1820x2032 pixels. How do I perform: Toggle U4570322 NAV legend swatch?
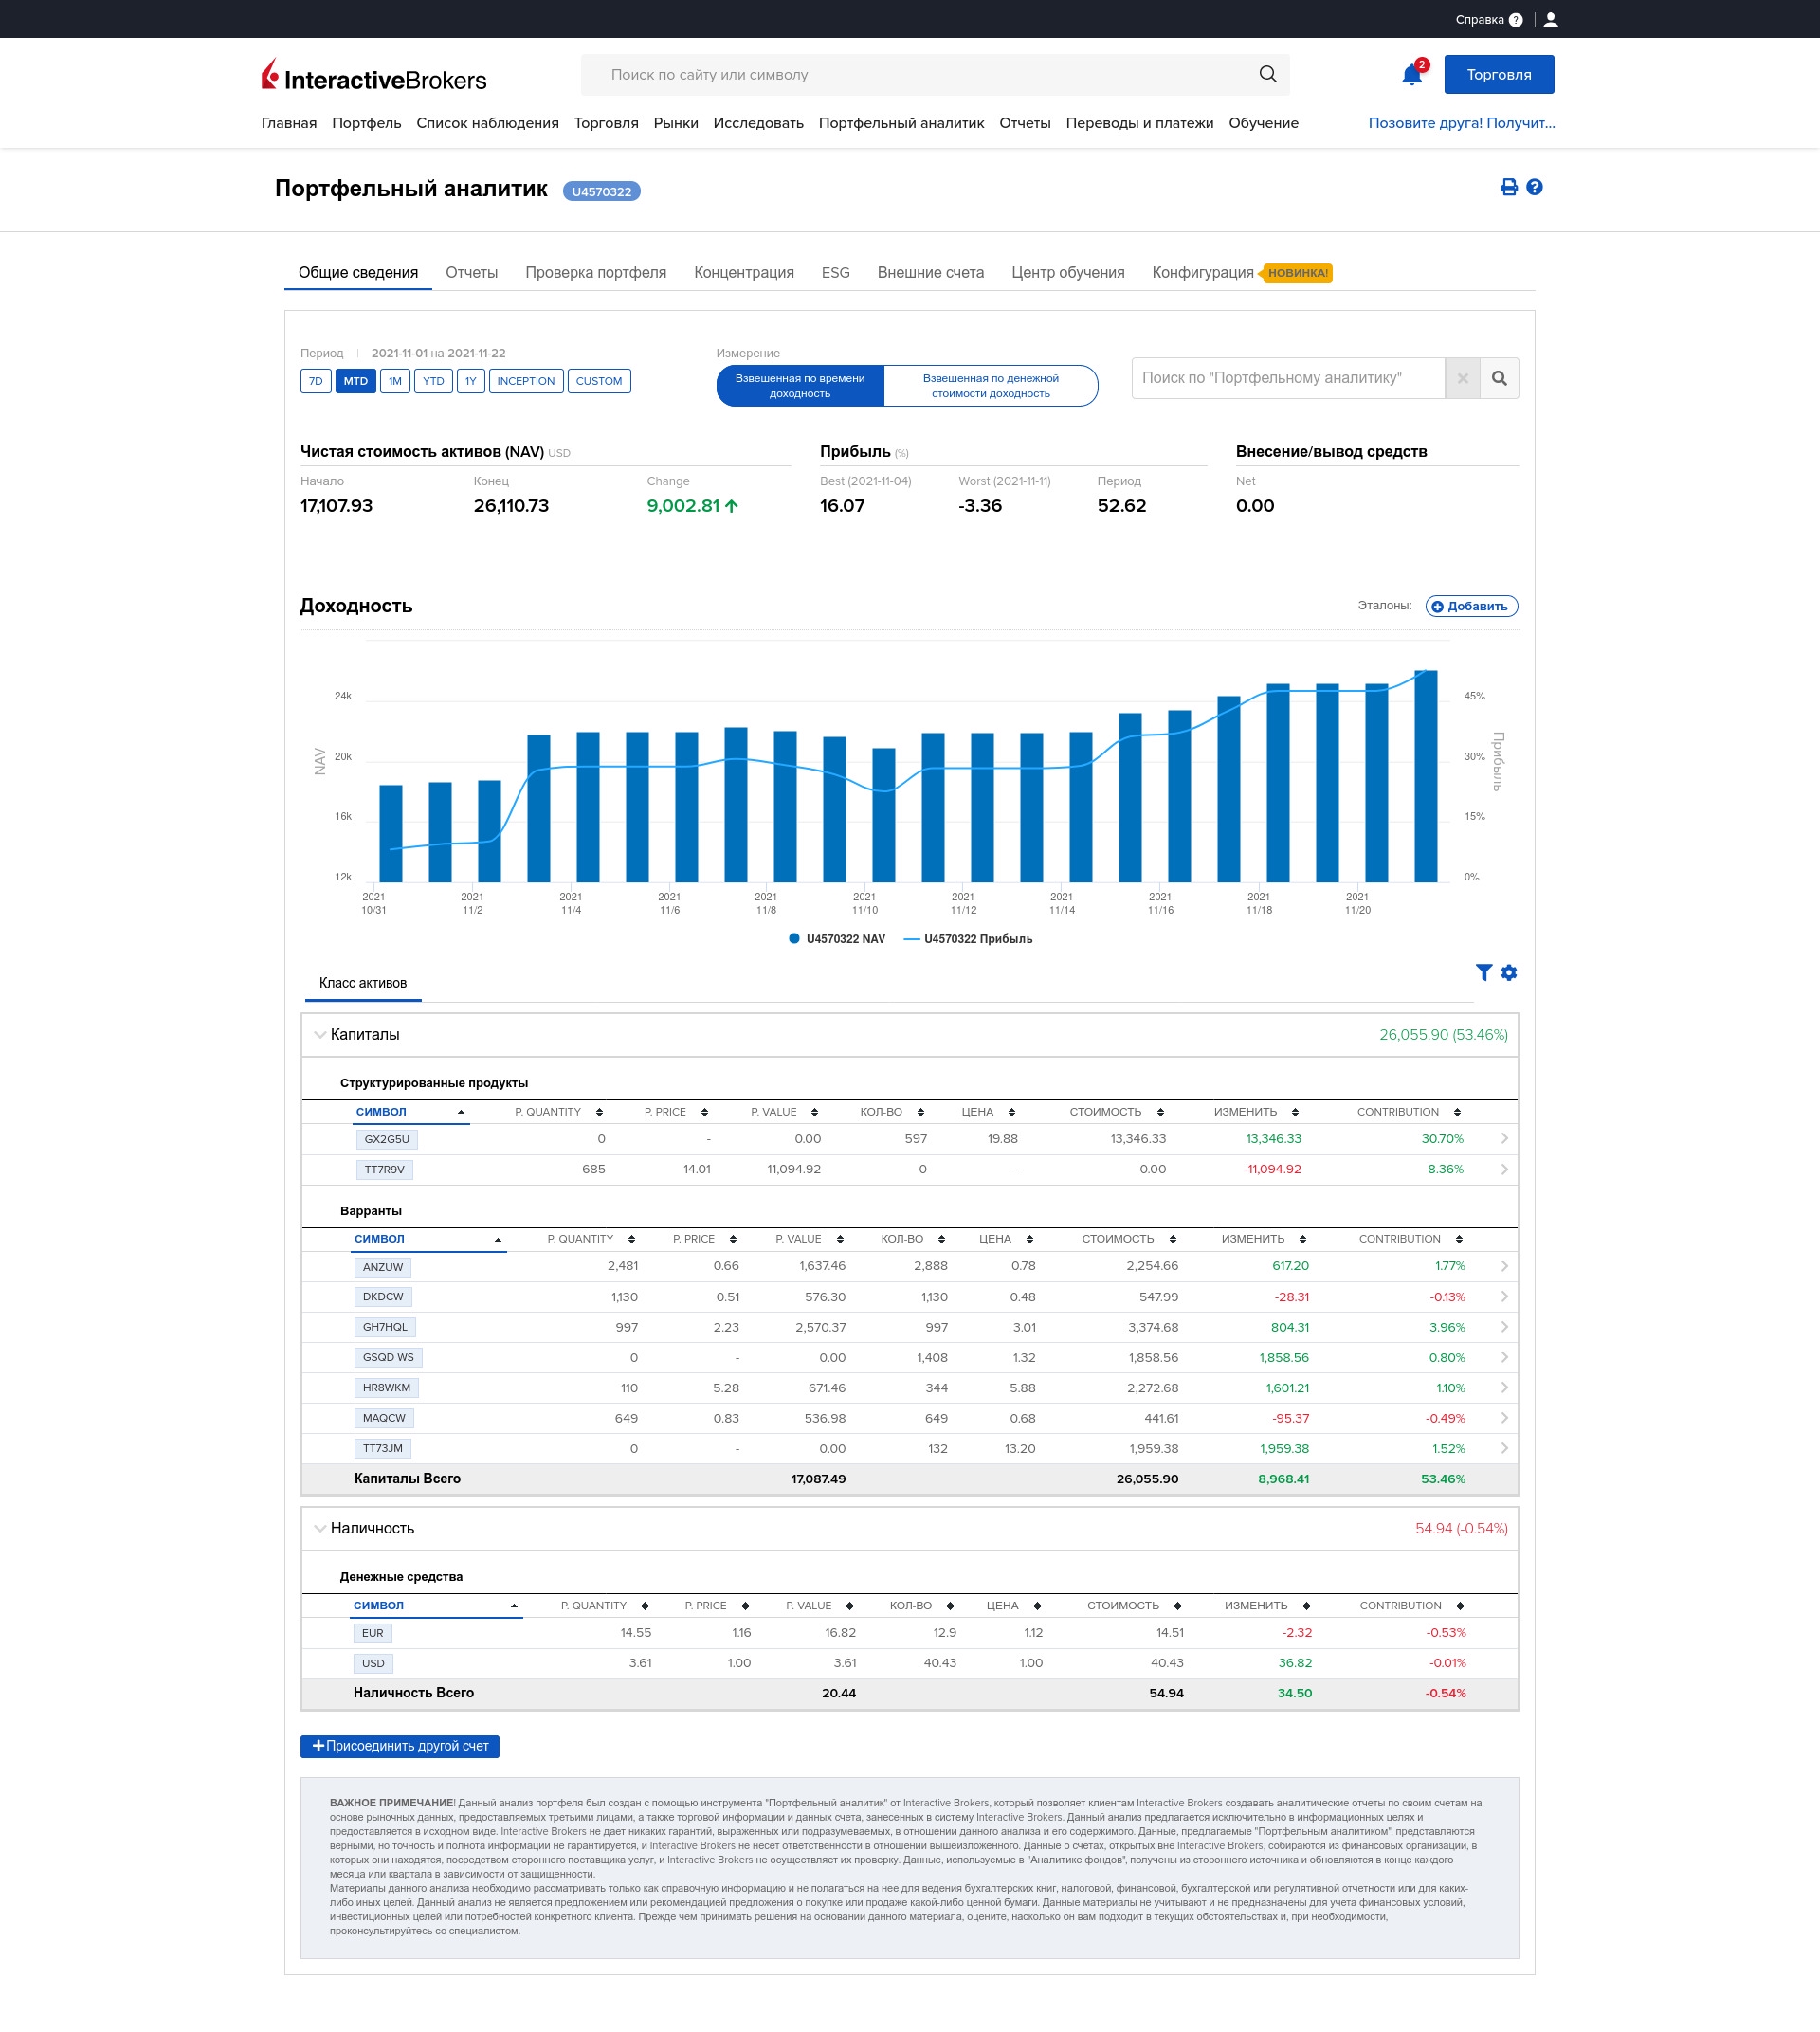point(794,939)
